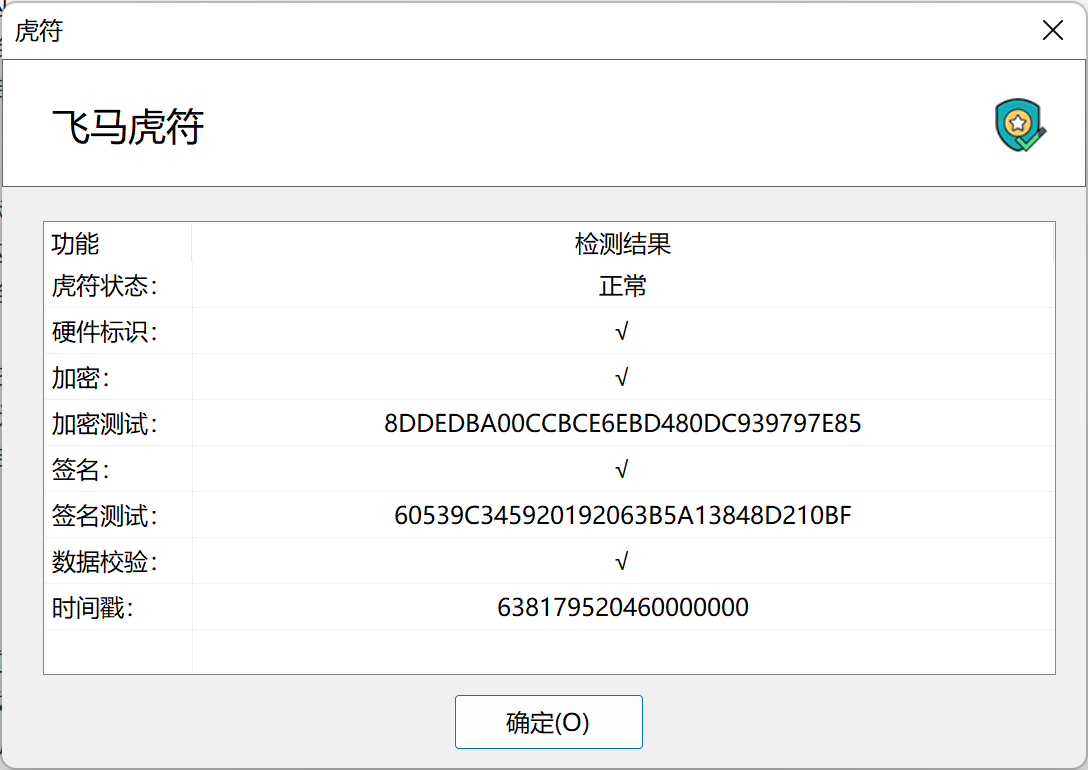Click value 8DDEDBA00CCBCE6EBD480DC939797E85
The height and width of the screenshot is (770, 1088).
click(622, 423)
